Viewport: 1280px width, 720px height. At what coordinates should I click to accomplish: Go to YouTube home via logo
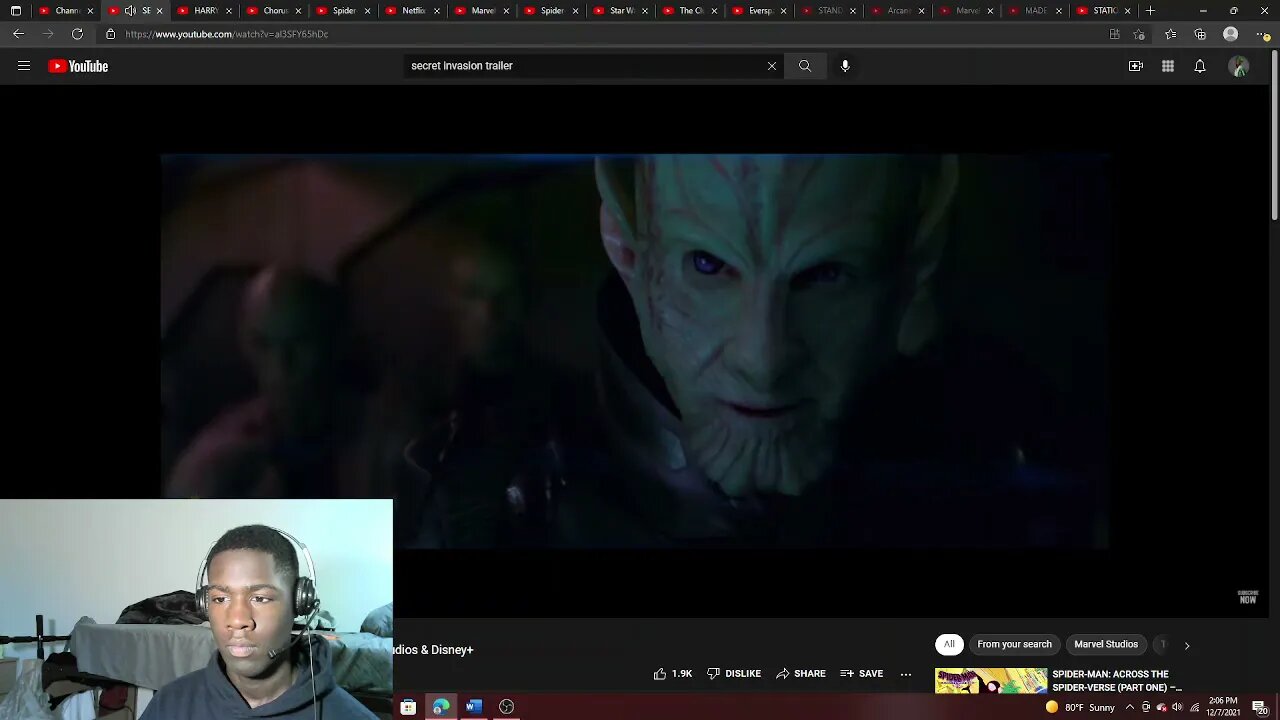pos(78,66)
